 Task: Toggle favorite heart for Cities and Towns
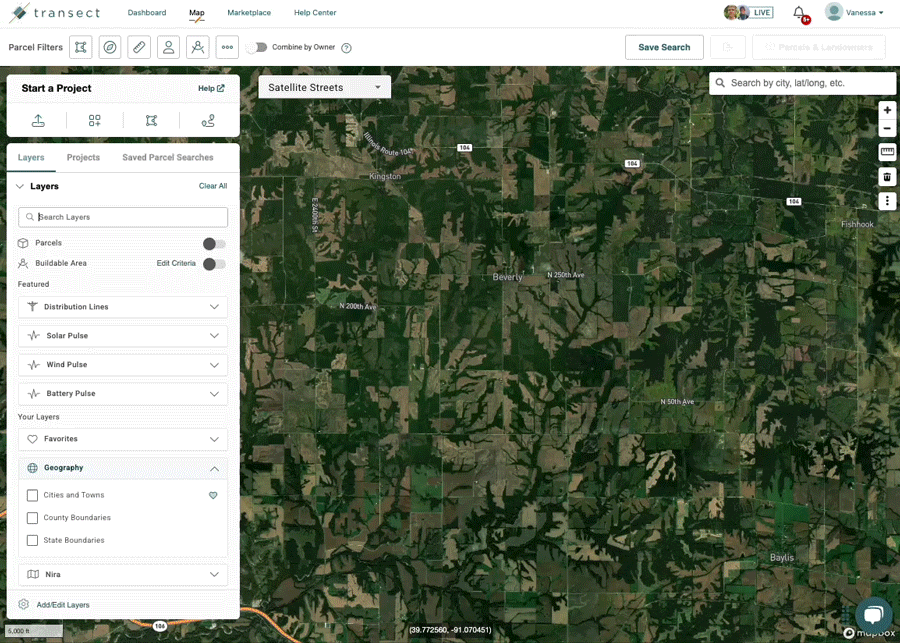pos(213,495)
